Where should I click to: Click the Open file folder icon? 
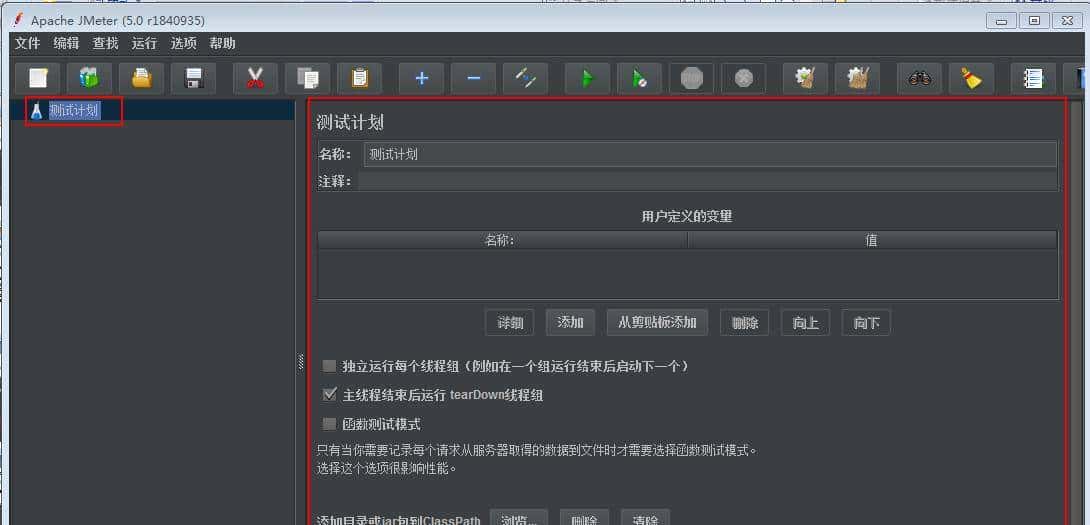click(141, 79)
